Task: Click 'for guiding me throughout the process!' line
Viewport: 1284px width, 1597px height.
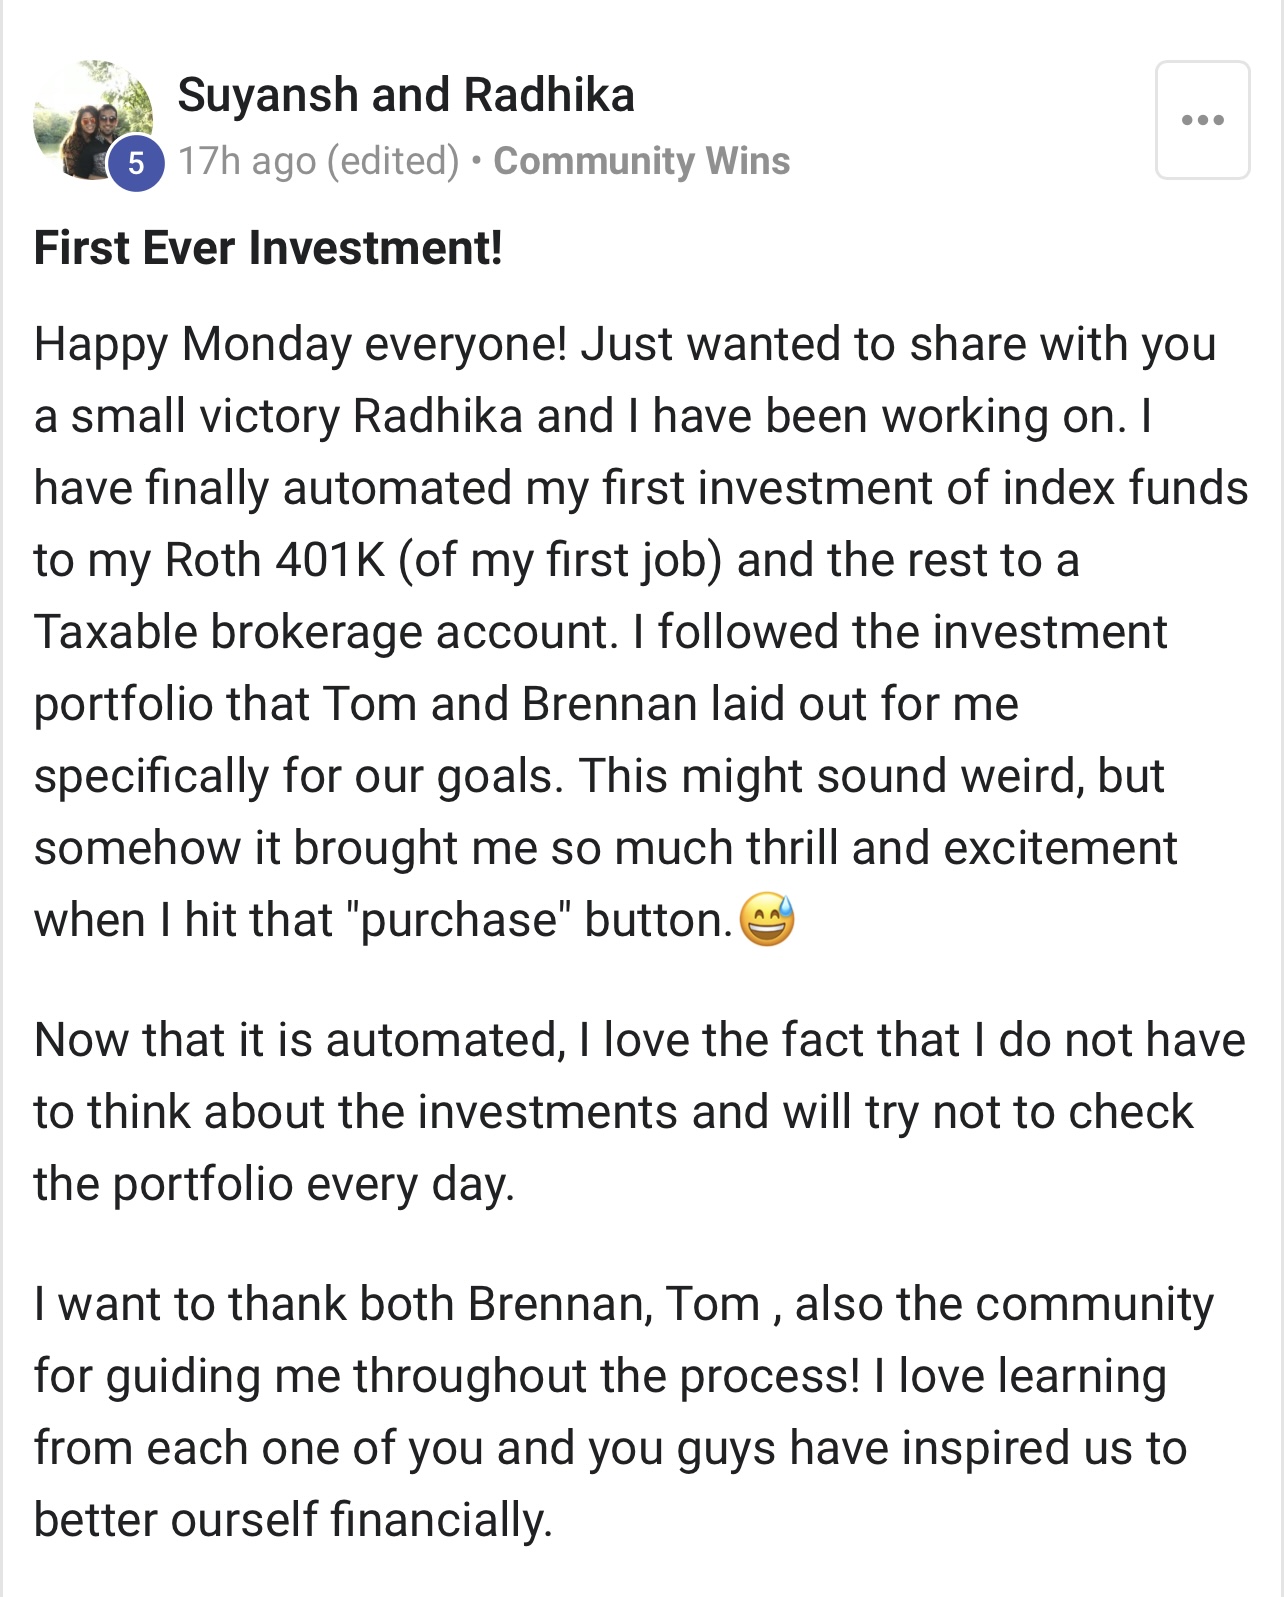Action: [x=447, y=1377]
